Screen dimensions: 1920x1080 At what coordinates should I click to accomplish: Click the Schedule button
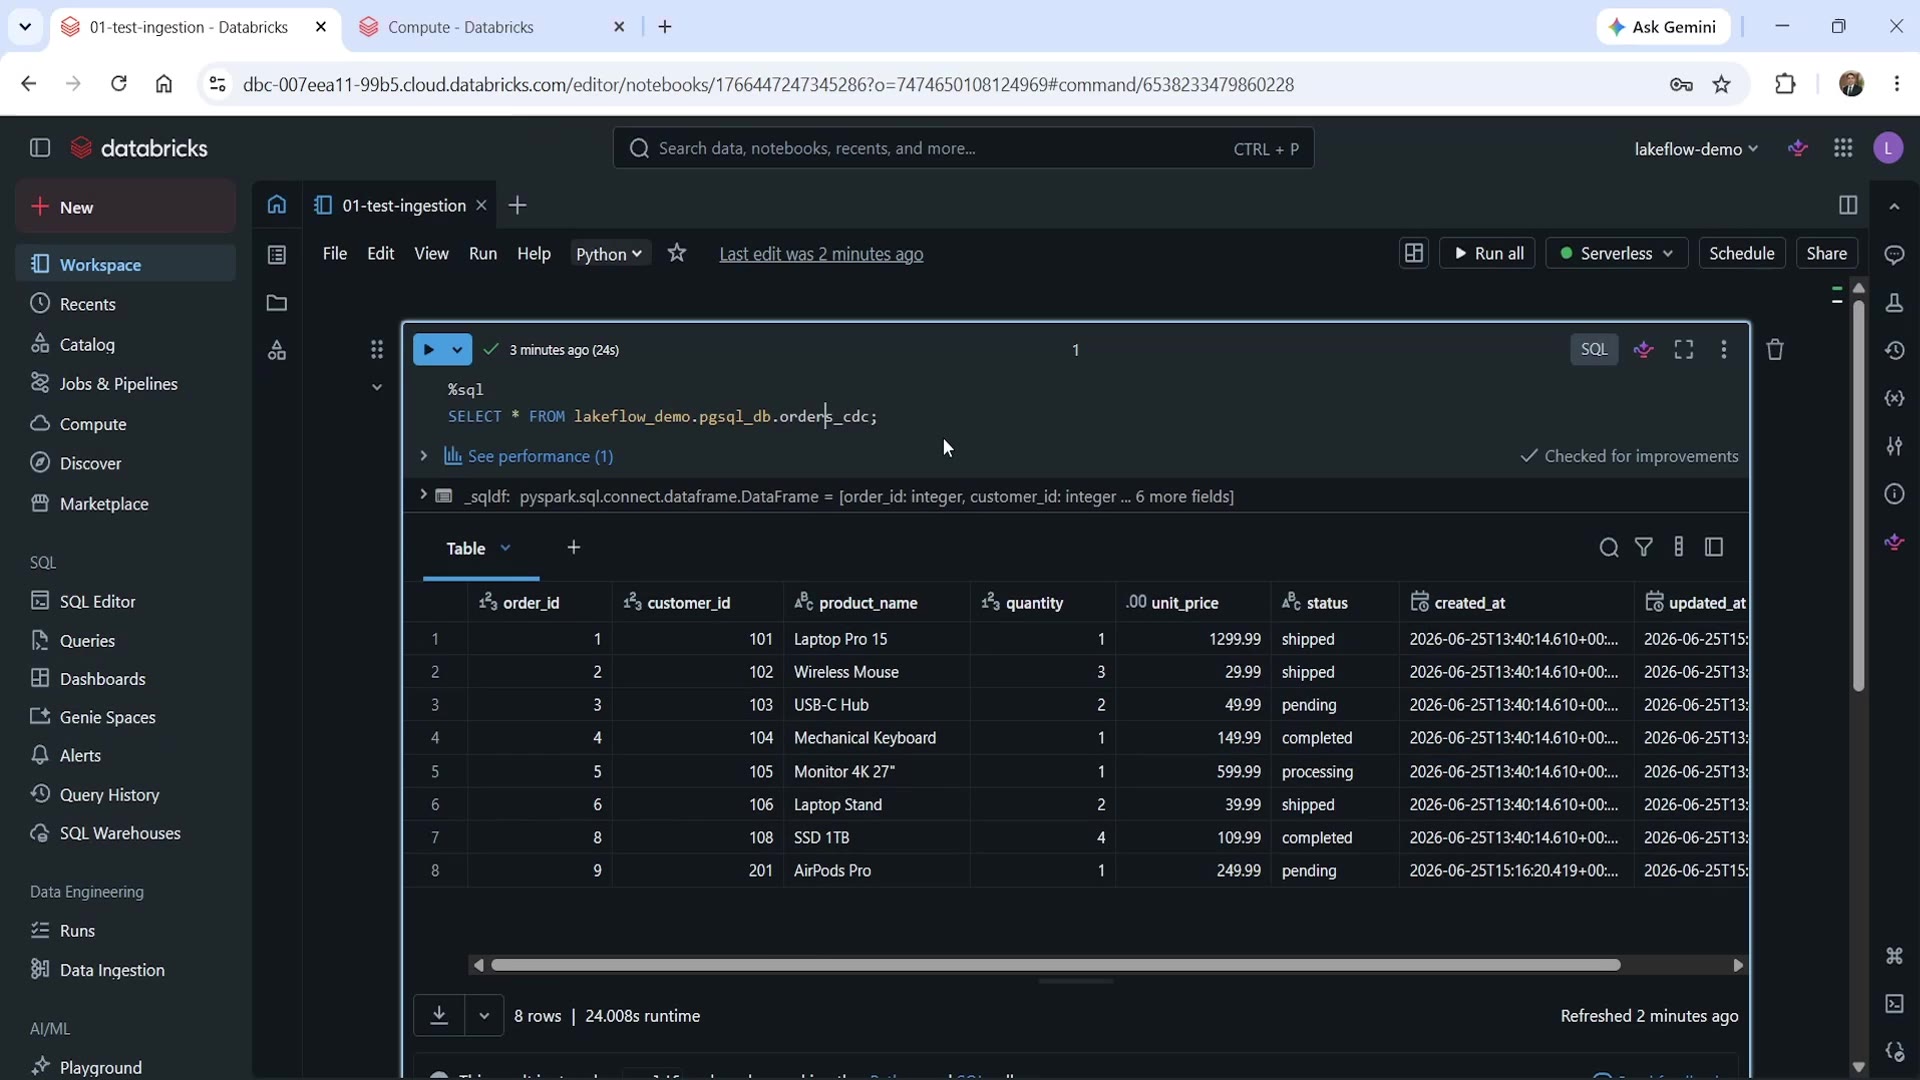[1741, 253]
